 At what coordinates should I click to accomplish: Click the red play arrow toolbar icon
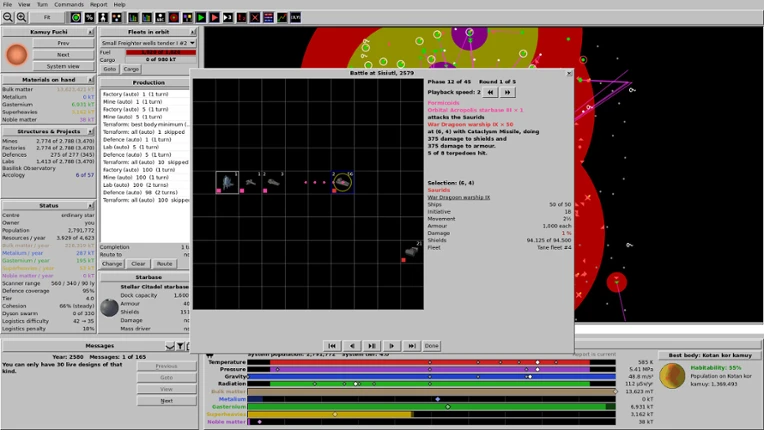pos(214,18)
